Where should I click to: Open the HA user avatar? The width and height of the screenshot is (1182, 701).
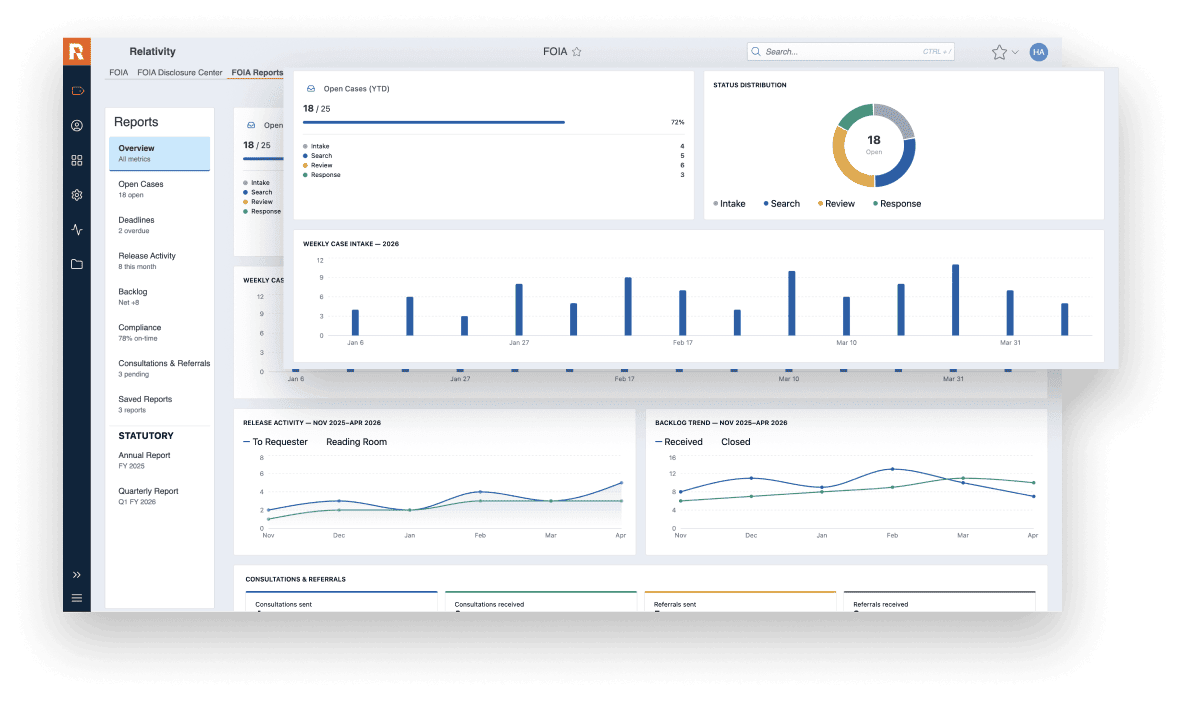1039,52
